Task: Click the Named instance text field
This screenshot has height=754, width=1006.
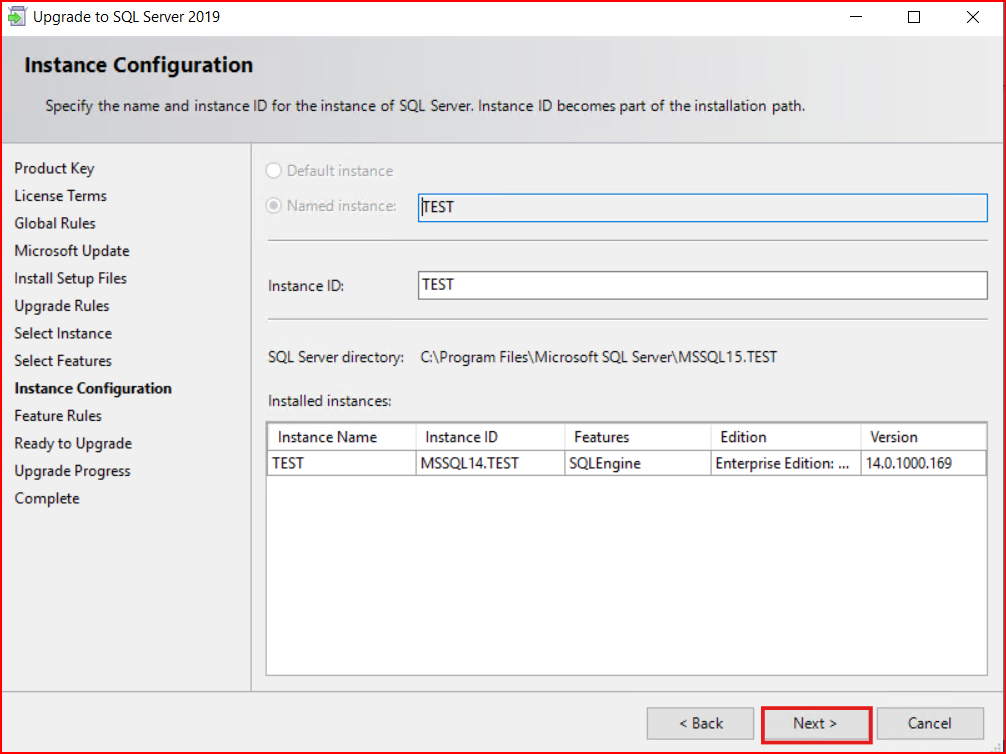Action: tap(702, 207)
